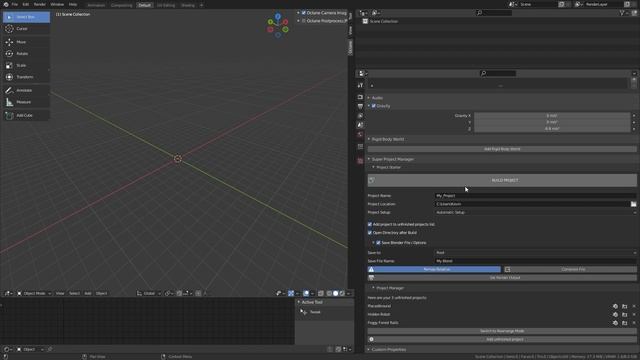Open the World properties tab

pyautogui.click(x=360, y=134)
